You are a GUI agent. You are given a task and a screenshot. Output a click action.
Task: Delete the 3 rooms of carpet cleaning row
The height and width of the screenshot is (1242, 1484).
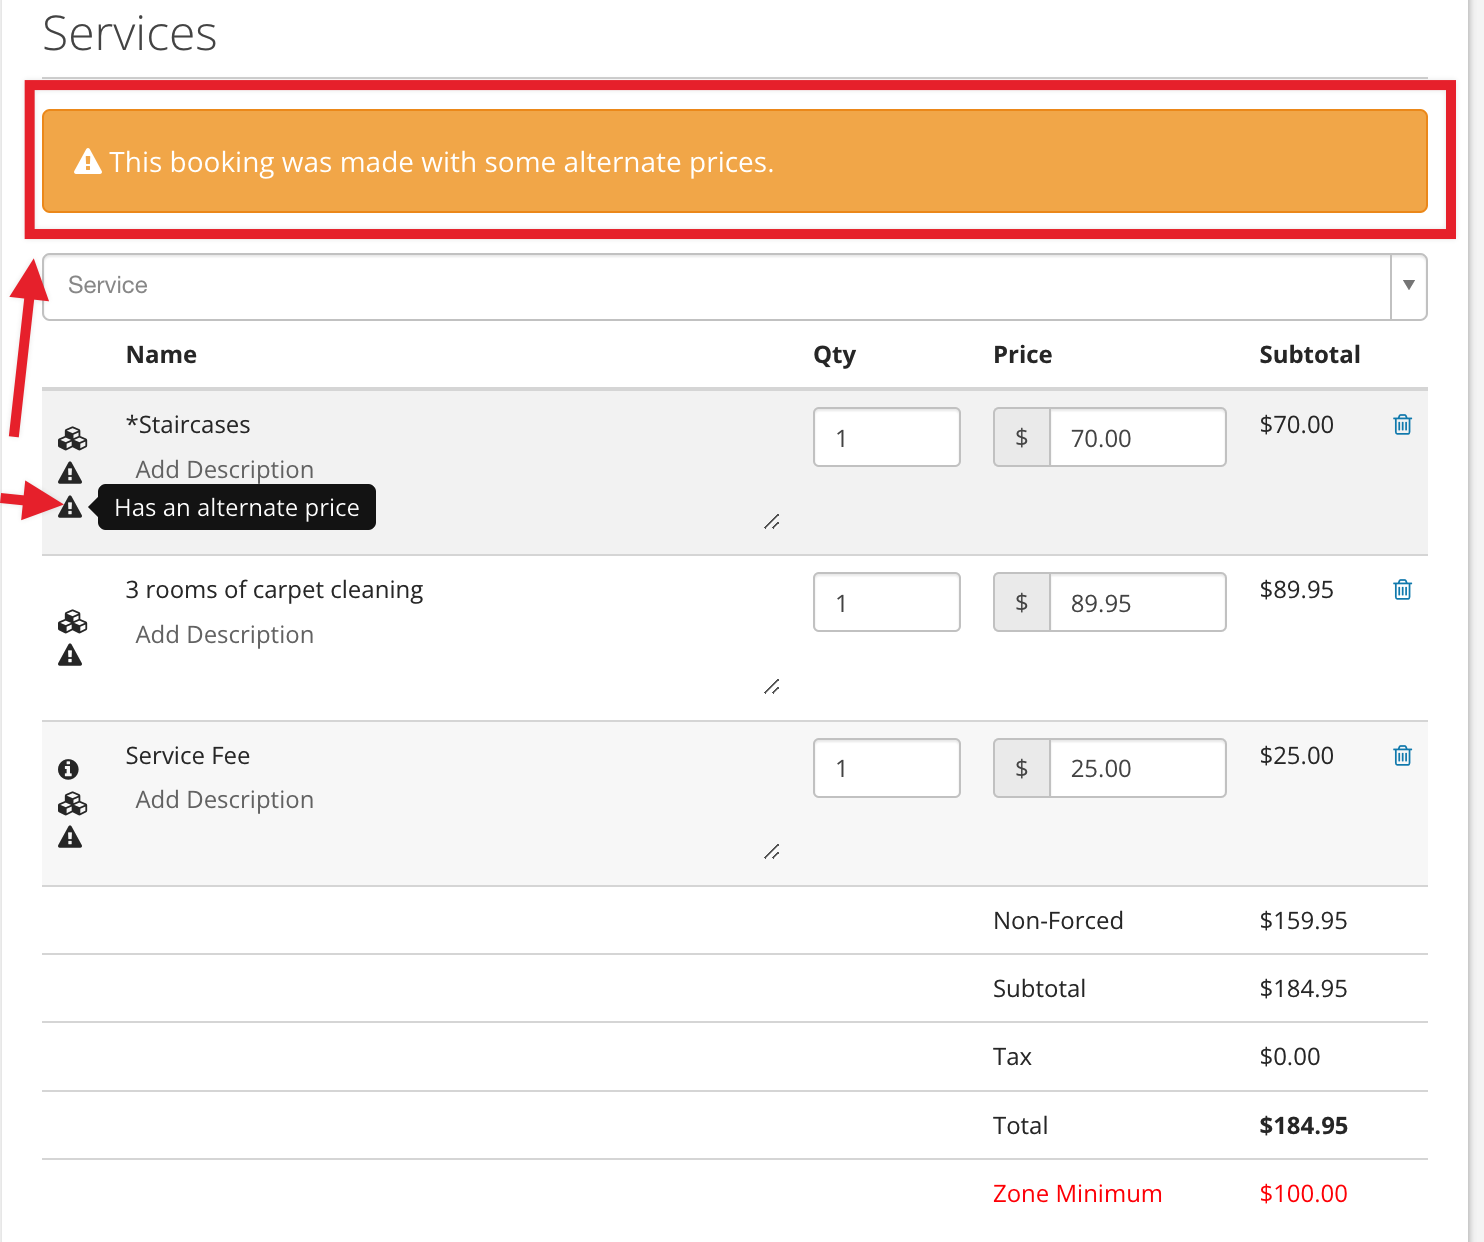coord(1402,590)
